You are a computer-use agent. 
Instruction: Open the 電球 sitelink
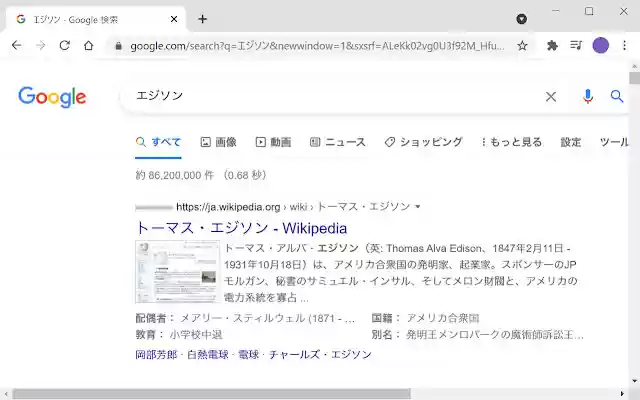click(x=249, y=354)
